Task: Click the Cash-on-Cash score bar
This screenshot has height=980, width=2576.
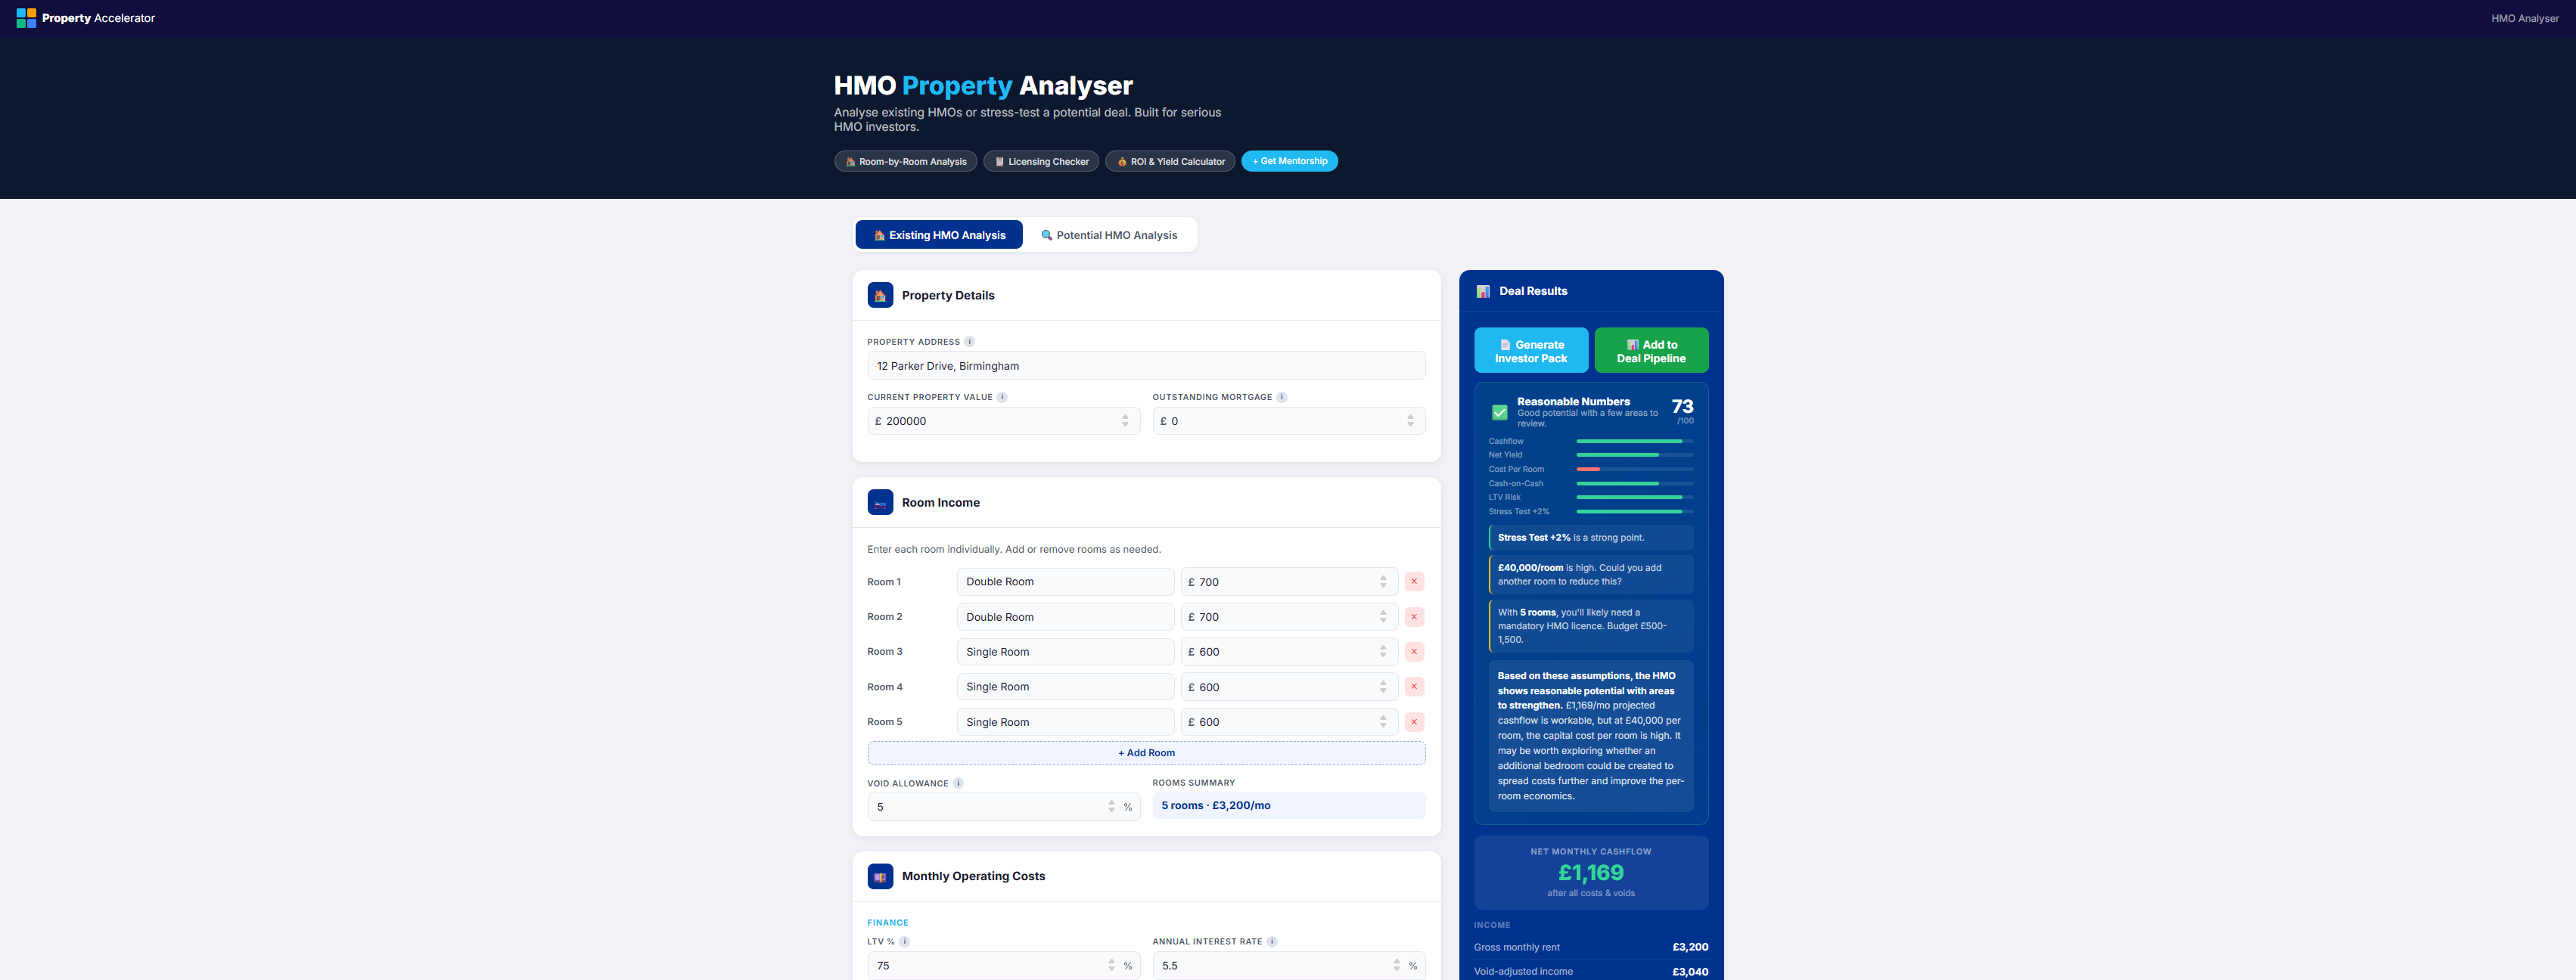Action: click(x=1635, y=484)
